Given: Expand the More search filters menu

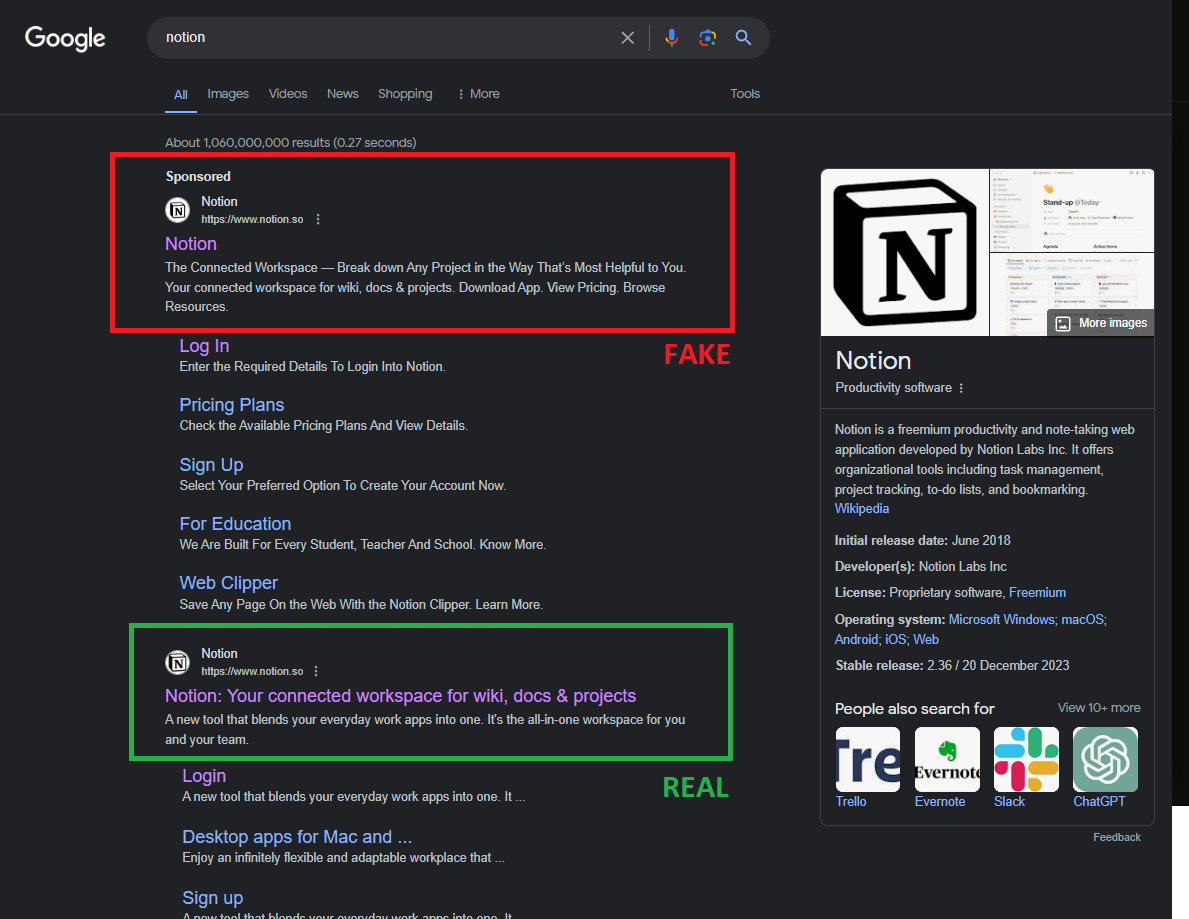Looking at the screenshot, I should coord(478,94).
